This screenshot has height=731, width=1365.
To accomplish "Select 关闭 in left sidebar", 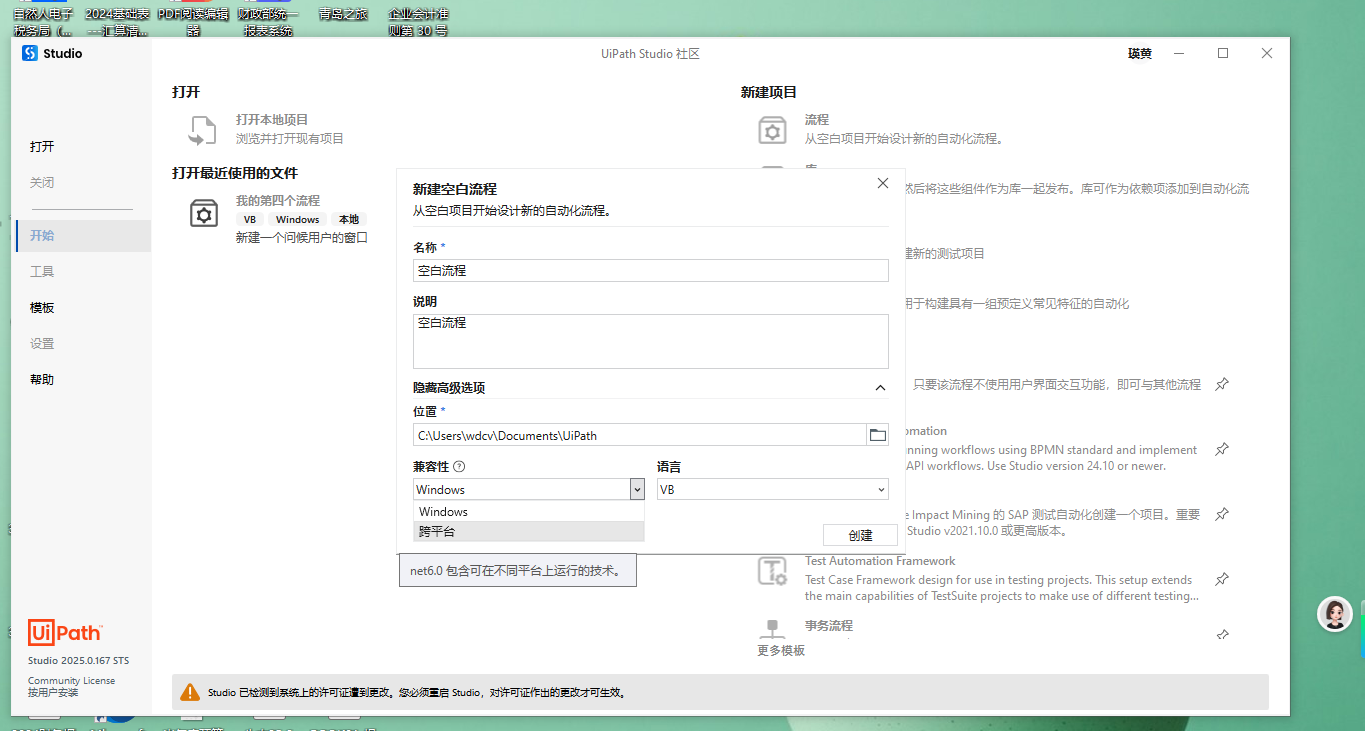I will (x=42, y=183).
